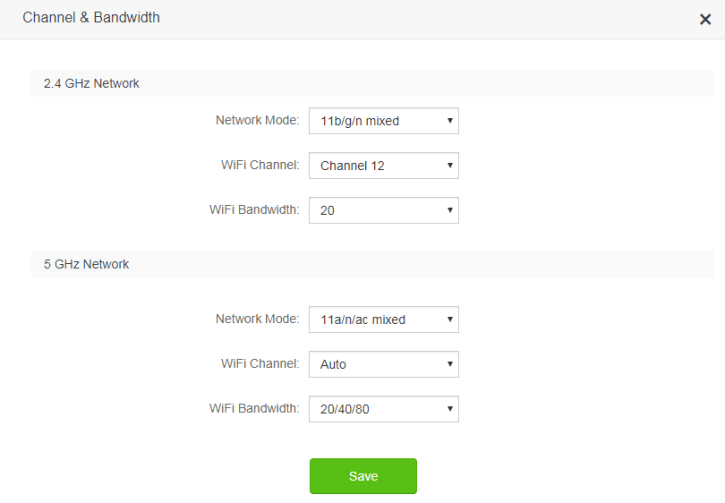725x503 pixels.
Task: Click the arrow beside bandwidth value 20
Action: (x=450, y=210)
